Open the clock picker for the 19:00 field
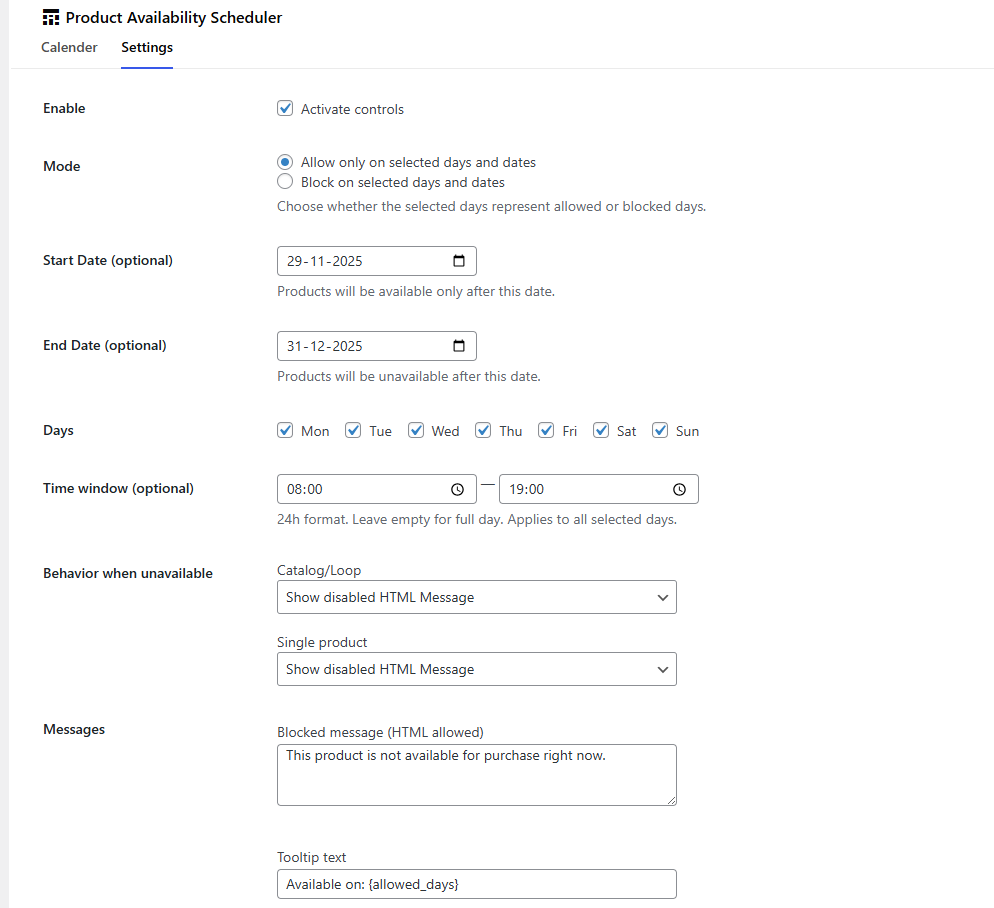Image resolution: width=994 pixels, height=908 pixels. tap(680, 489)
